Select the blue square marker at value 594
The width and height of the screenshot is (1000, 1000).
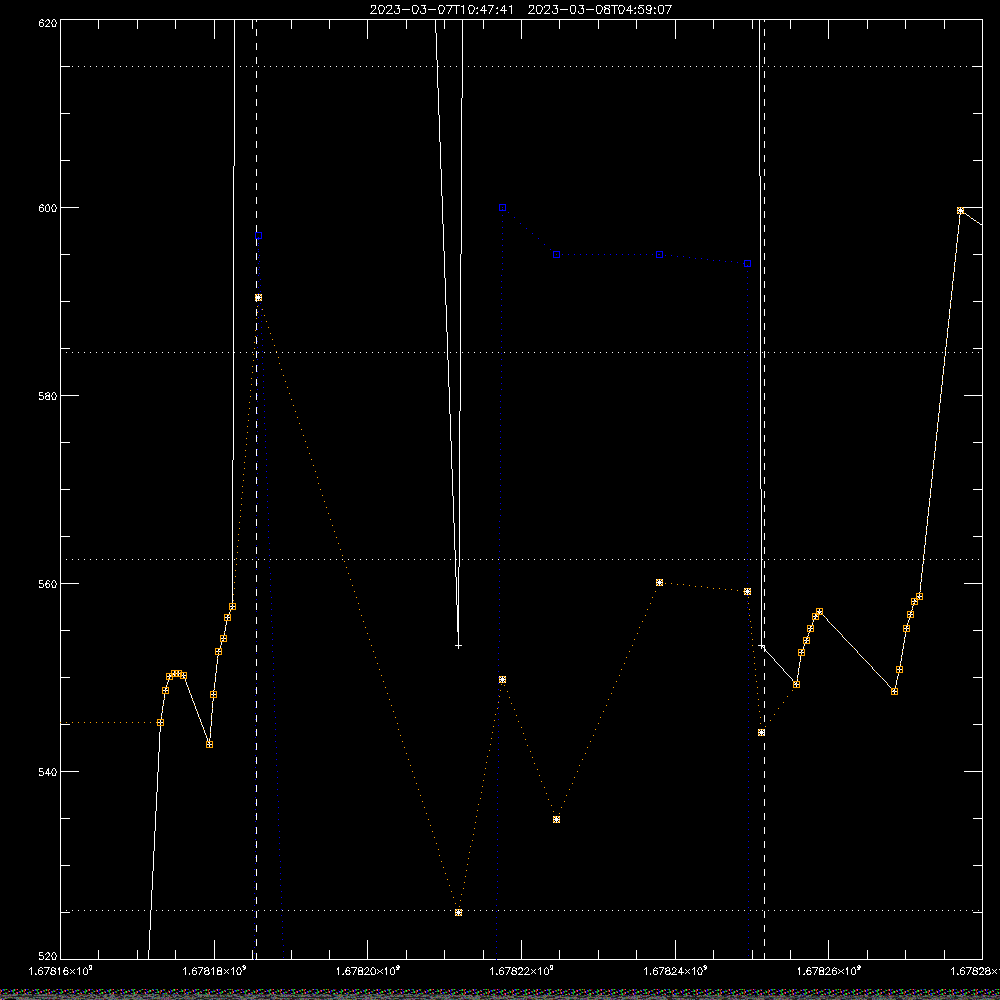[747, 263]
